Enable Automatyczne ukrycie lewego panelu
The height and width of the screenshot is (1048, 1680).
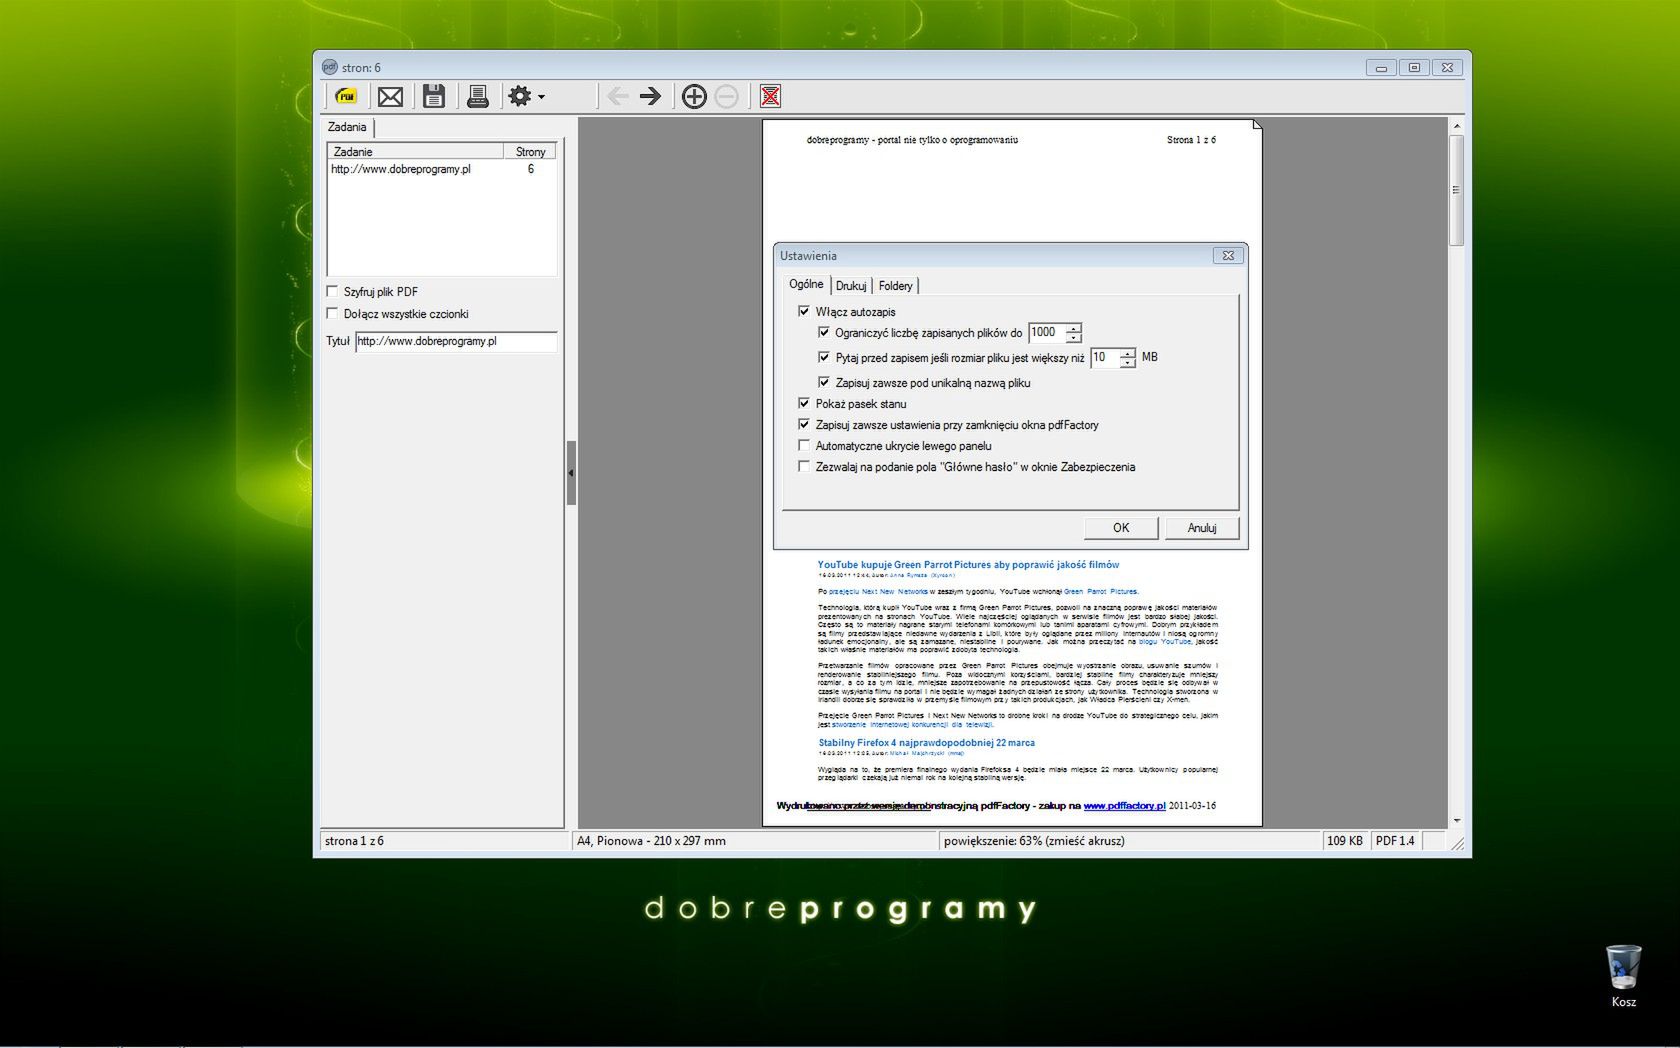coord(804,446)
